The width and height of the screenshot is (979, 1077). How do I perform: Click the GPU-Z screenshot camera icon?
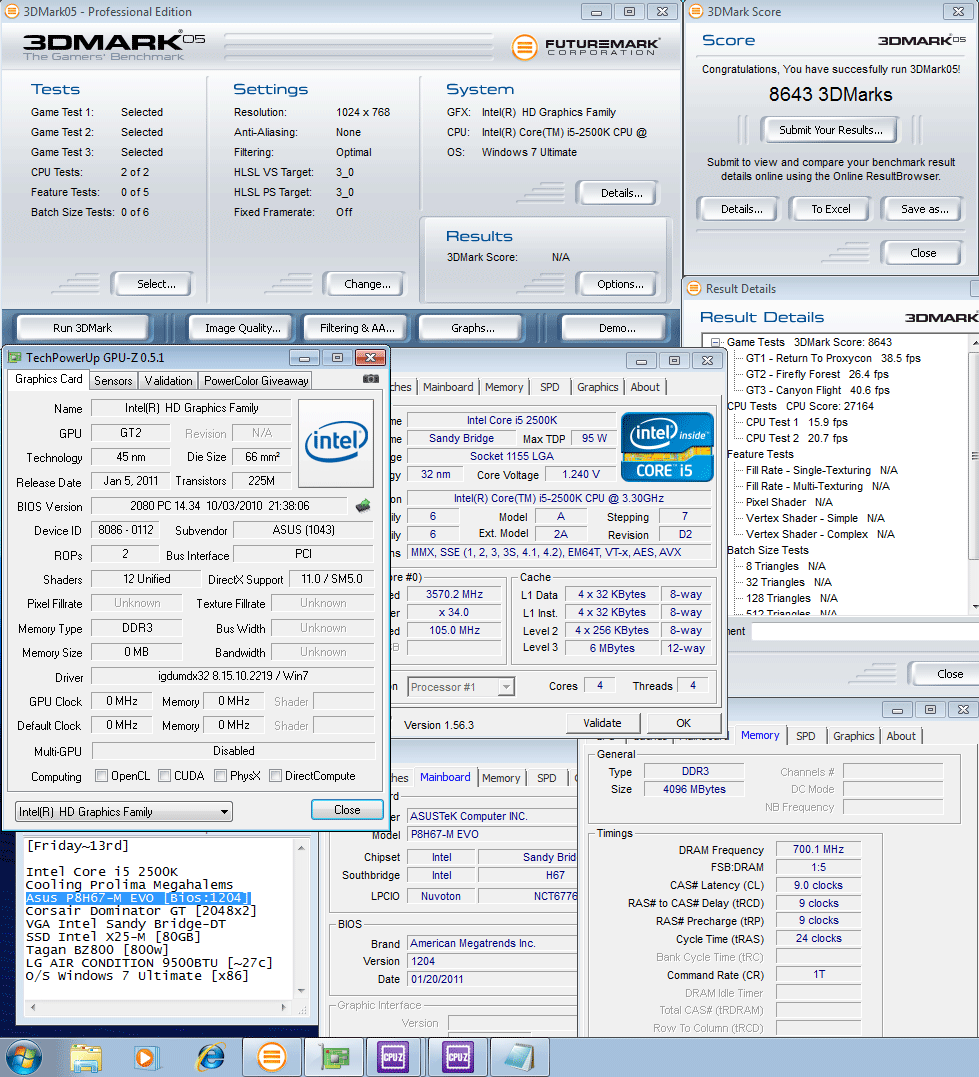click(x=370, y=378)
